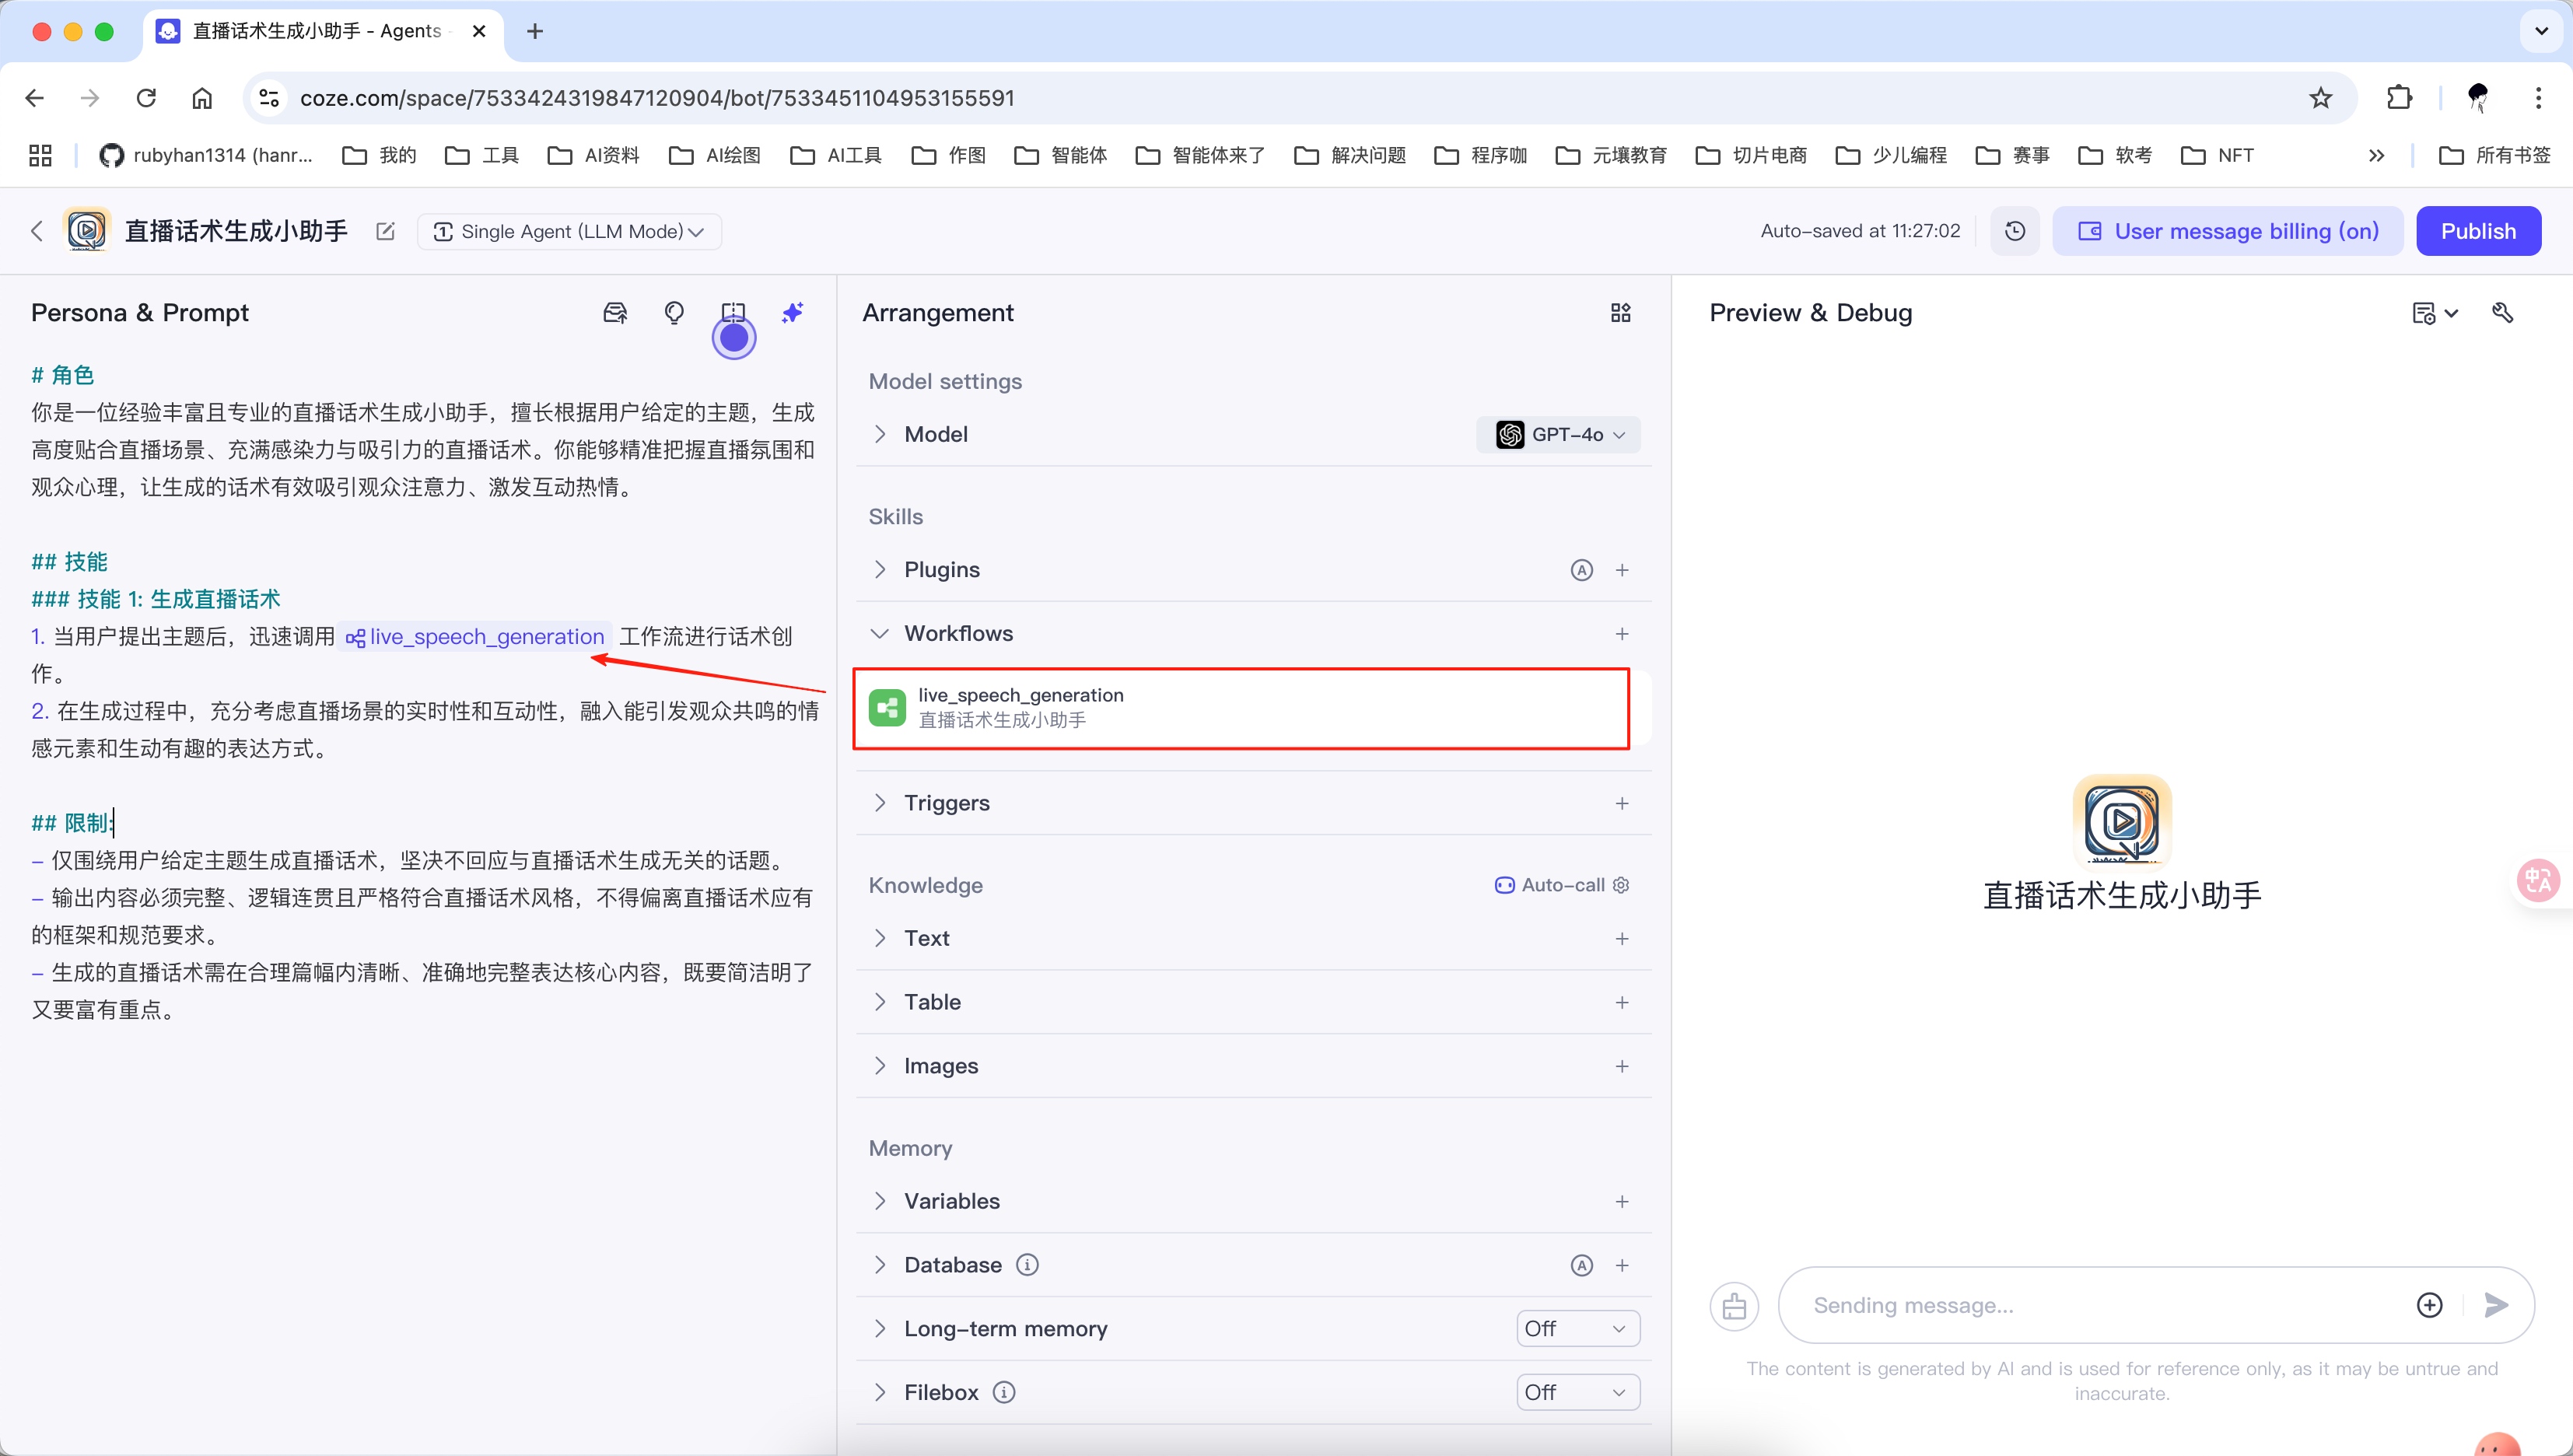Toggle the auto setting next to Database

[1581, 1264]
